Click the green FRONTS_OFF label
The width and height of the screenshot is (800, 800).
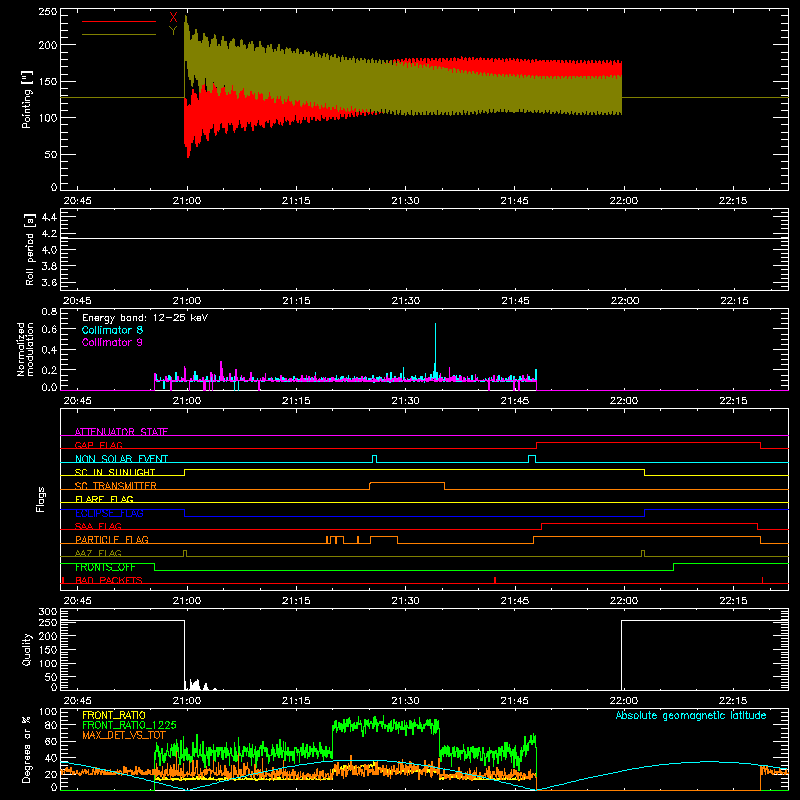[x=105, y=567]
